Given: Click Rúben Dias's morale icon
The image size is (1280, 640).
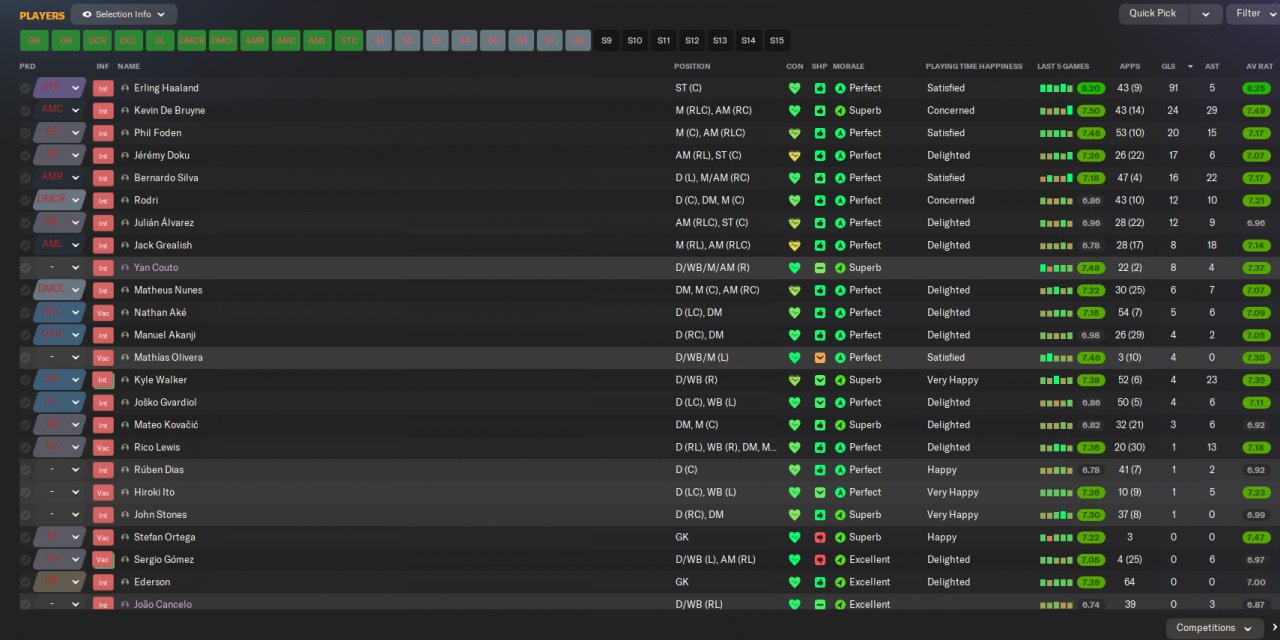Looking at the screenshot, I should (x=840, y=470).
